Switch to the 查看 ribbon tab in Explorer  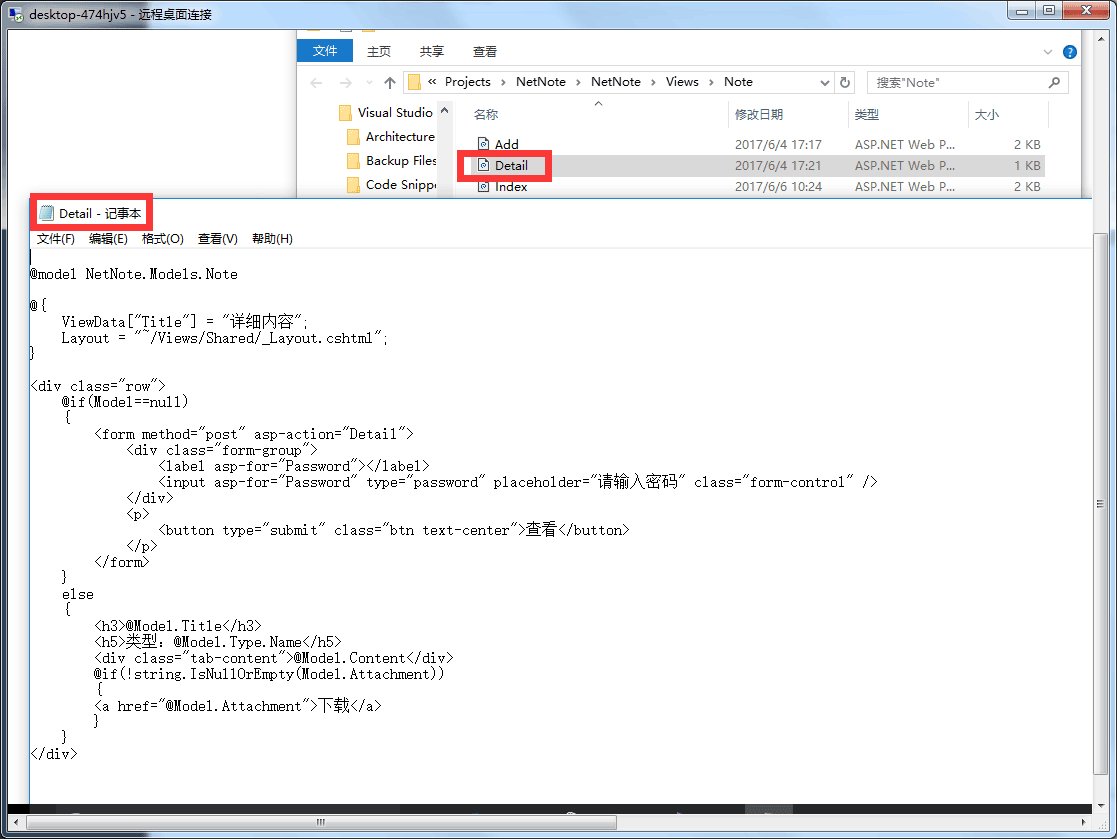[485, 52]
